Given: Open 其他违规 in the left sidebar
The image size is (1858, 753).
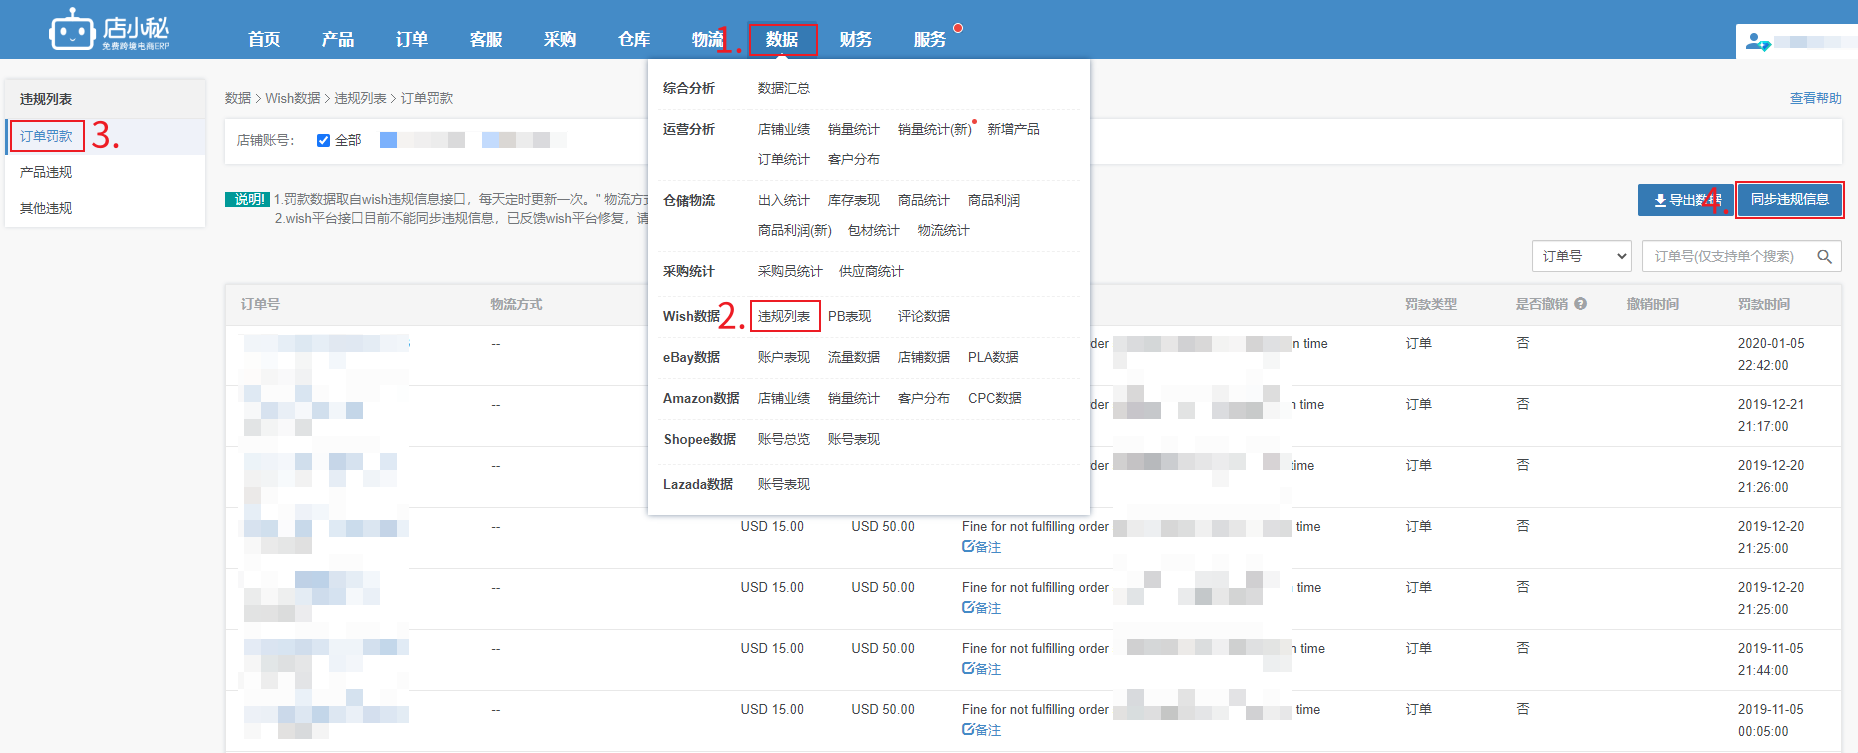Looking at the screenshot, I should (x=46, y=208).
